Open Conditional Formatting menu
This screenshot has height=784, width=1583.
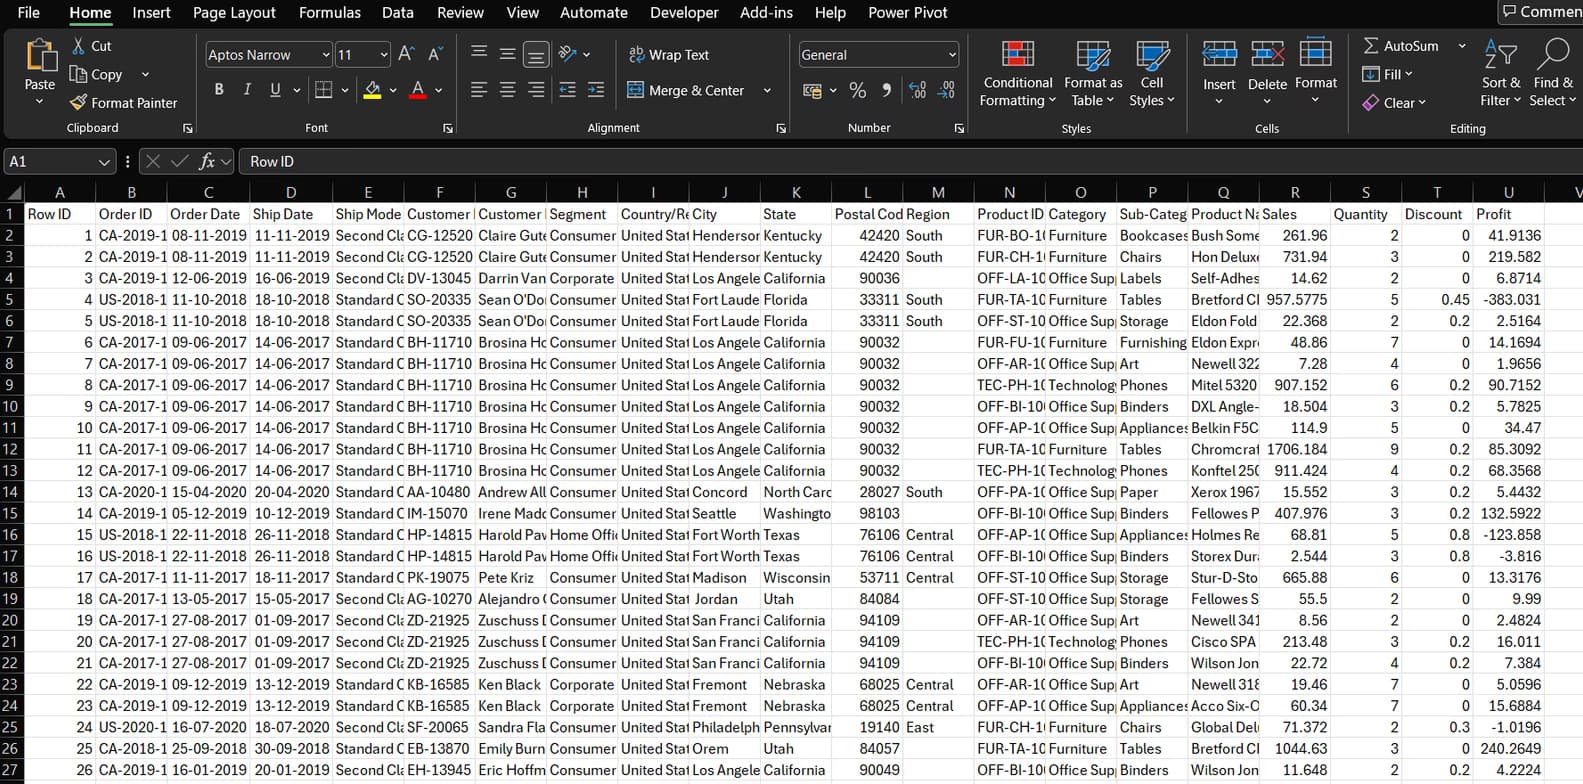click(1018, 73)
